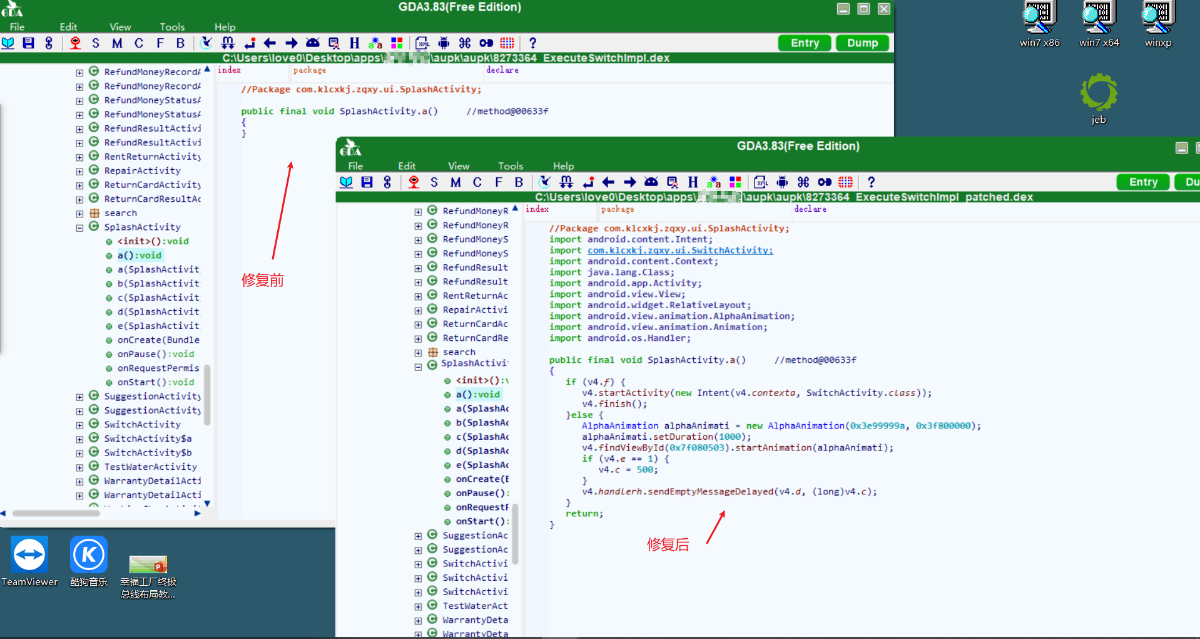The image size is (1200, 639).
Task: Click the Dump button in the rear GDA window
Action: [862, 43]
